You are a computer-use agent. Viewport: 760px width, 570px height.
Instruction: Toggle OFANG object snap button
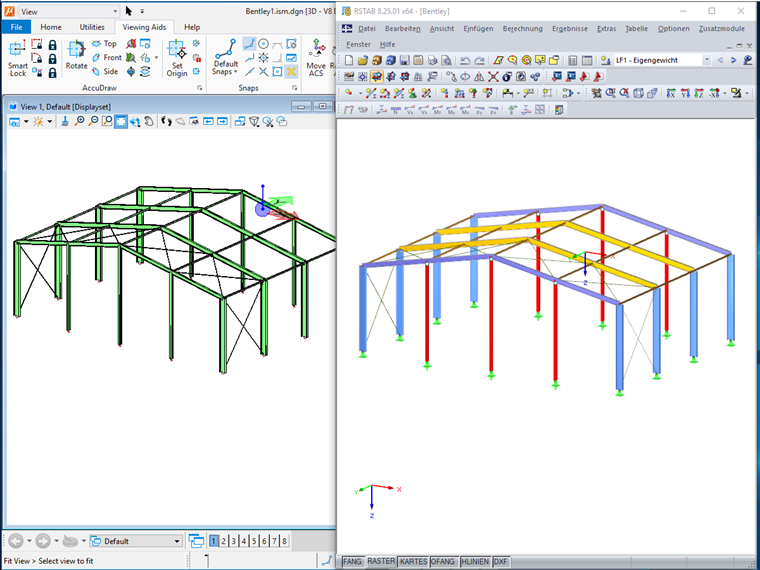(x=443, y=561)
